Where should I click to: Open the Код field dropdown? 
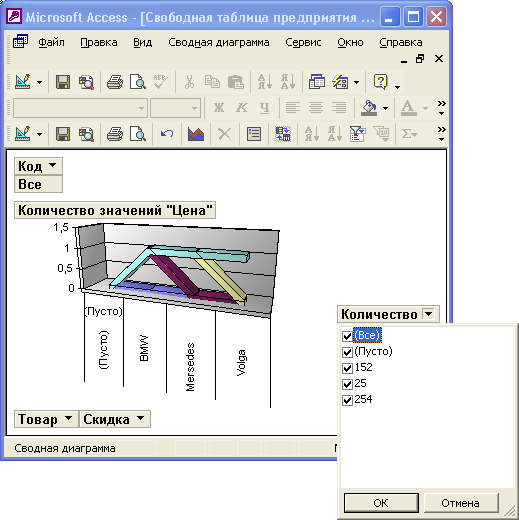coord(52,165)
